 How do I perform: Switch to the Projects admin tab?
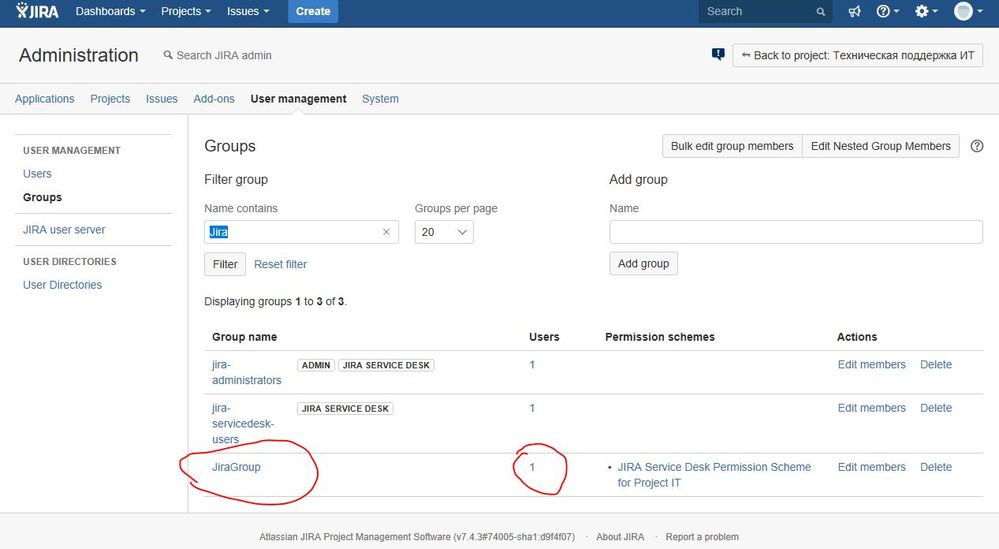(x=110, y=99)
